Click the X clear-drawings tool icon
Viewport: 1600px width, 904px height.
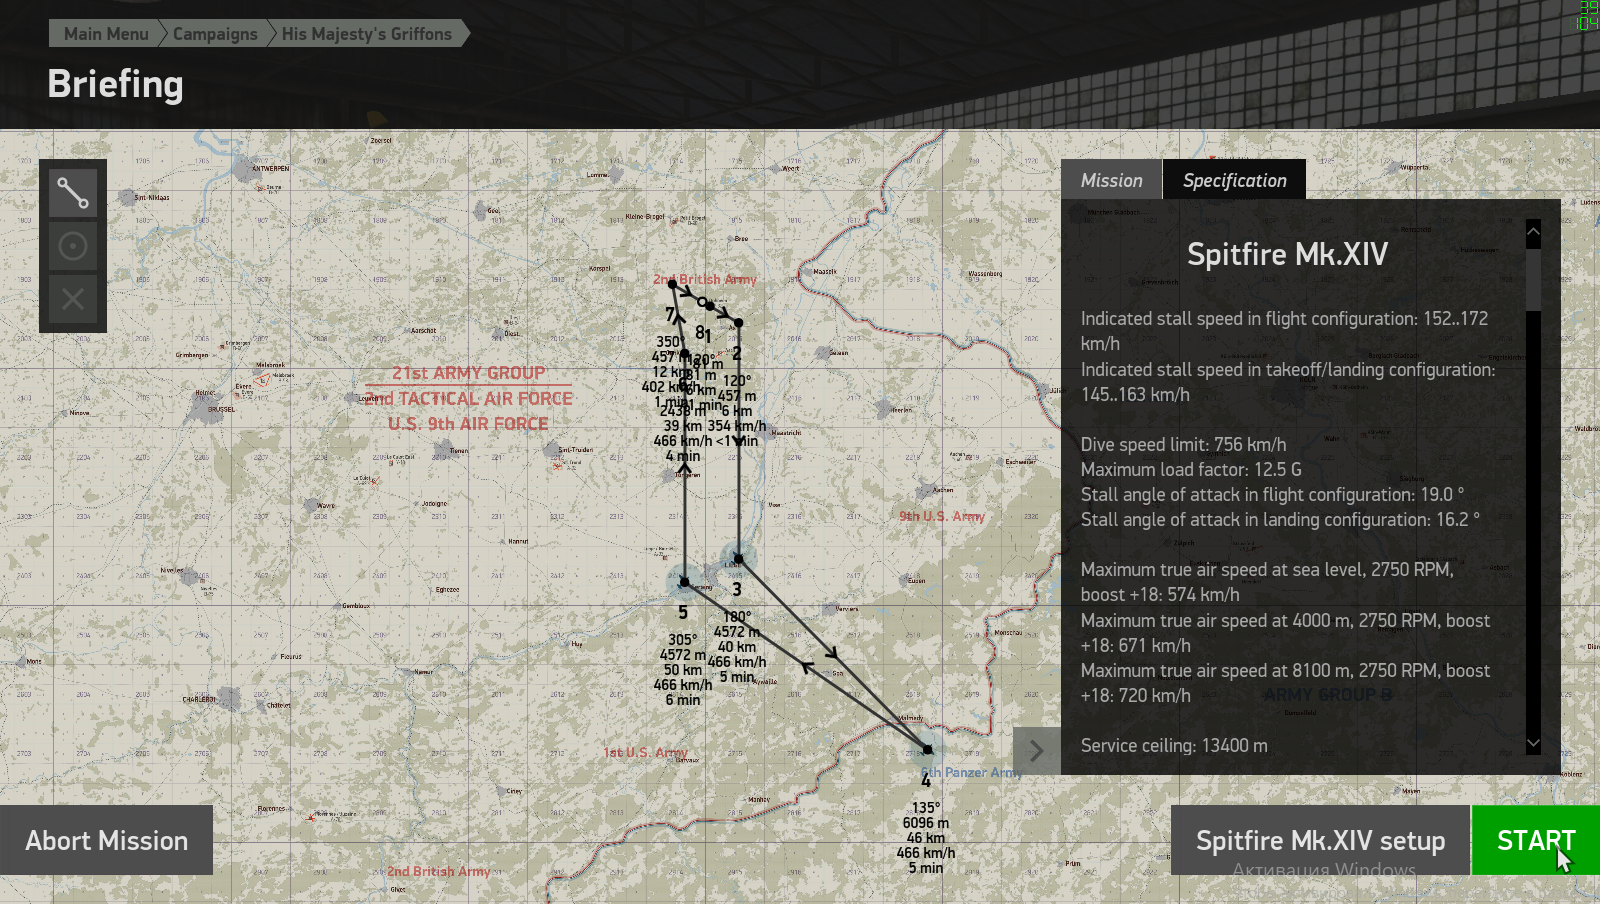tap(73, 299)
